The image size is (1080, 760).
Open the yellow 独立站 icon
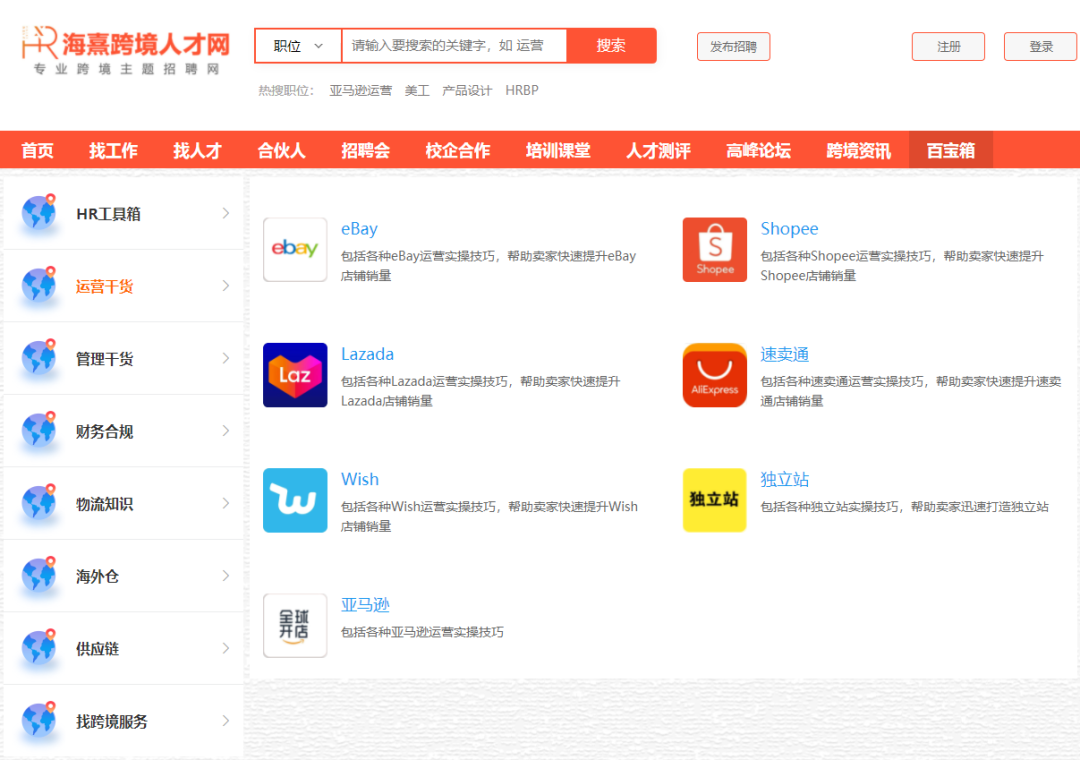tap(714, 500)
